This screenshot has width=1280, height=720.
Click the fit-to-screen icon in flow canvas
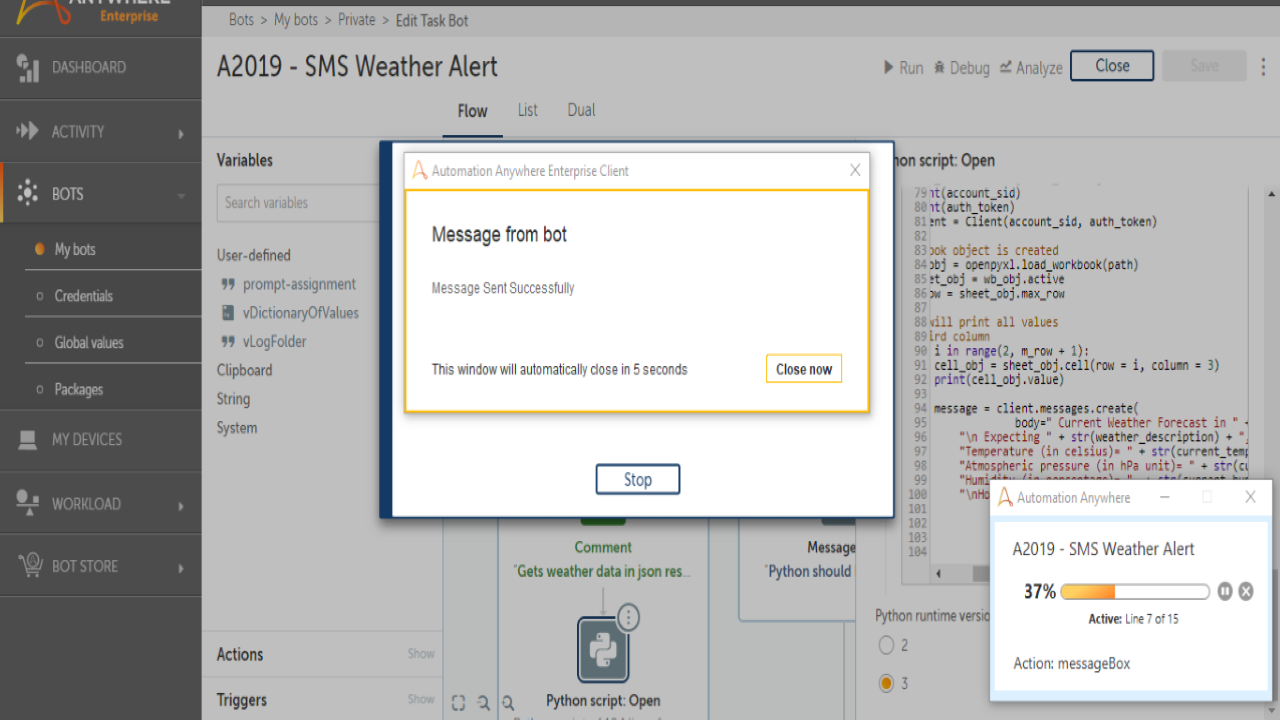pos(458,702)
